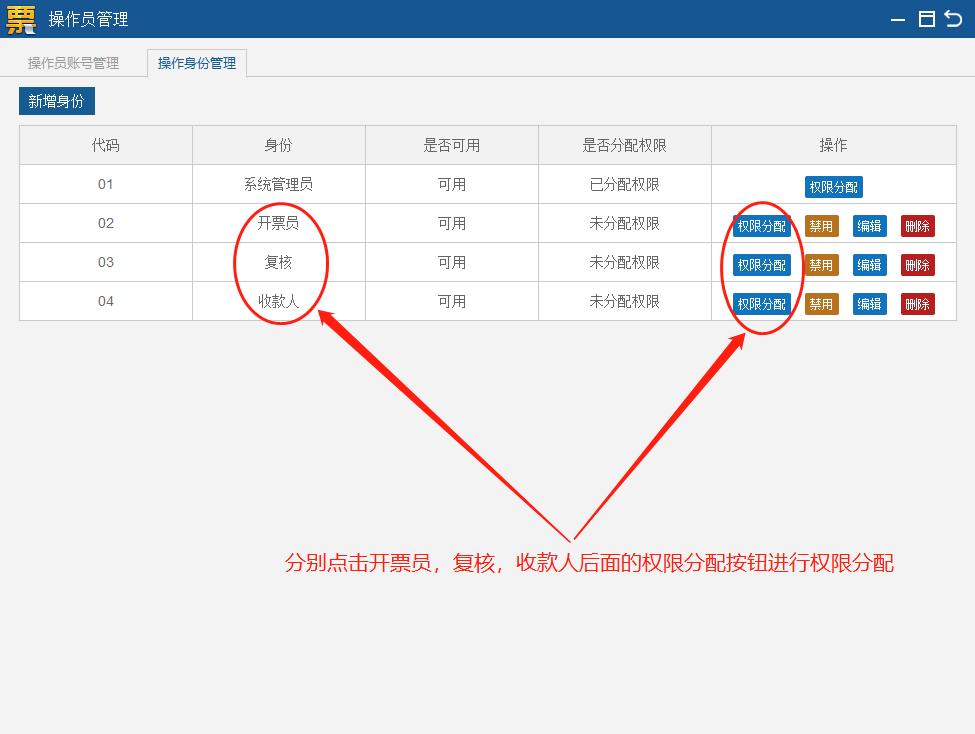
Task: Disable 开票员 using its 禁用 button
Action: pos(821,225)
